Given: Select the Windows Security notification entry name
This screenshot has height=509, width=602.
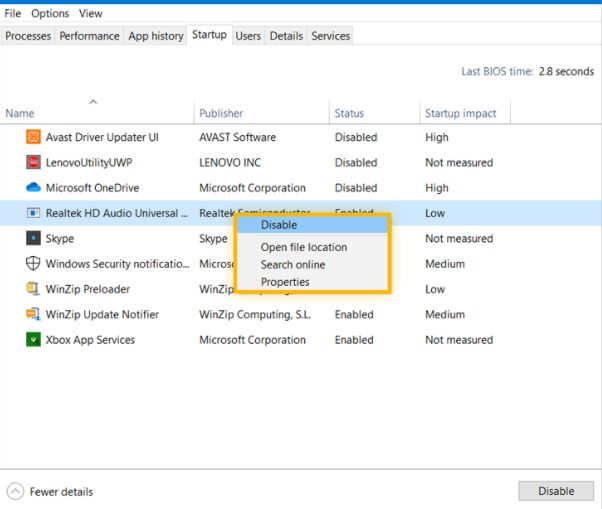Looking at the screenshot, I should pyautogui.click(x=117, y=264).
